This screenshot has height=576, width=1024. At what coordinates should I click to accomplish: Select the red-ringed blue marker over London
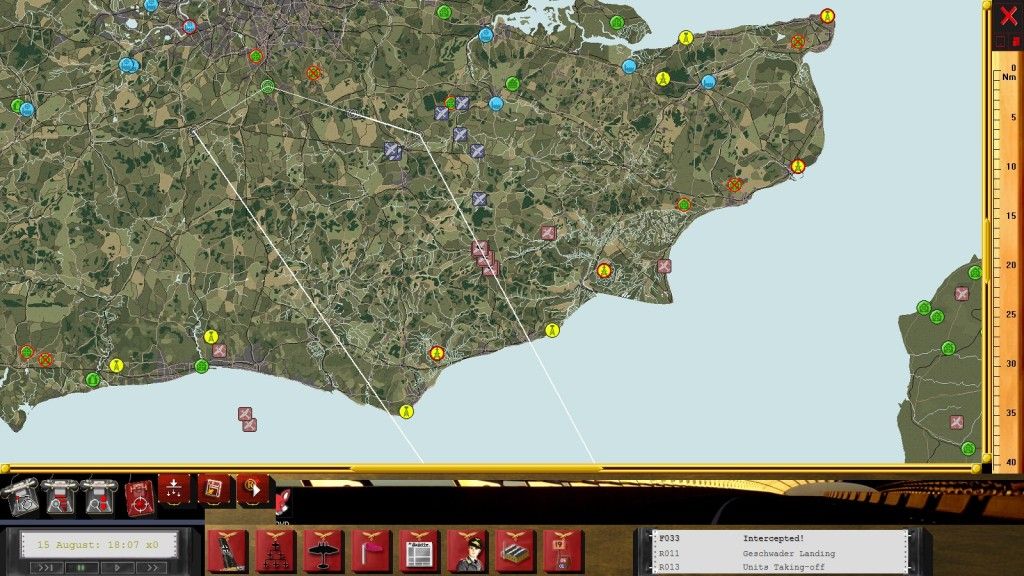coord(189,27)
